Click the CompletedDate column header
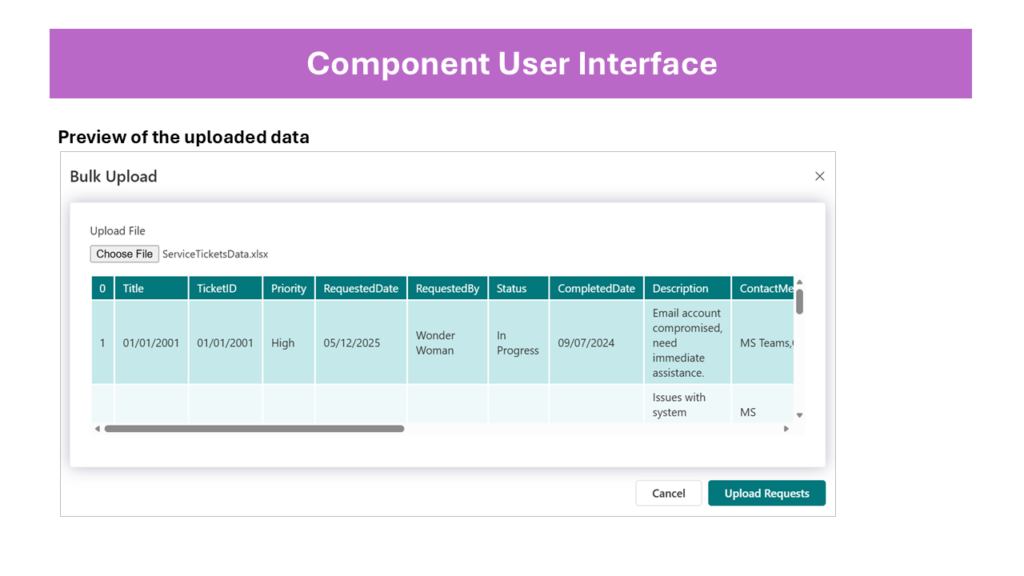The image size is (1024, 576). [x=596, y=288]
